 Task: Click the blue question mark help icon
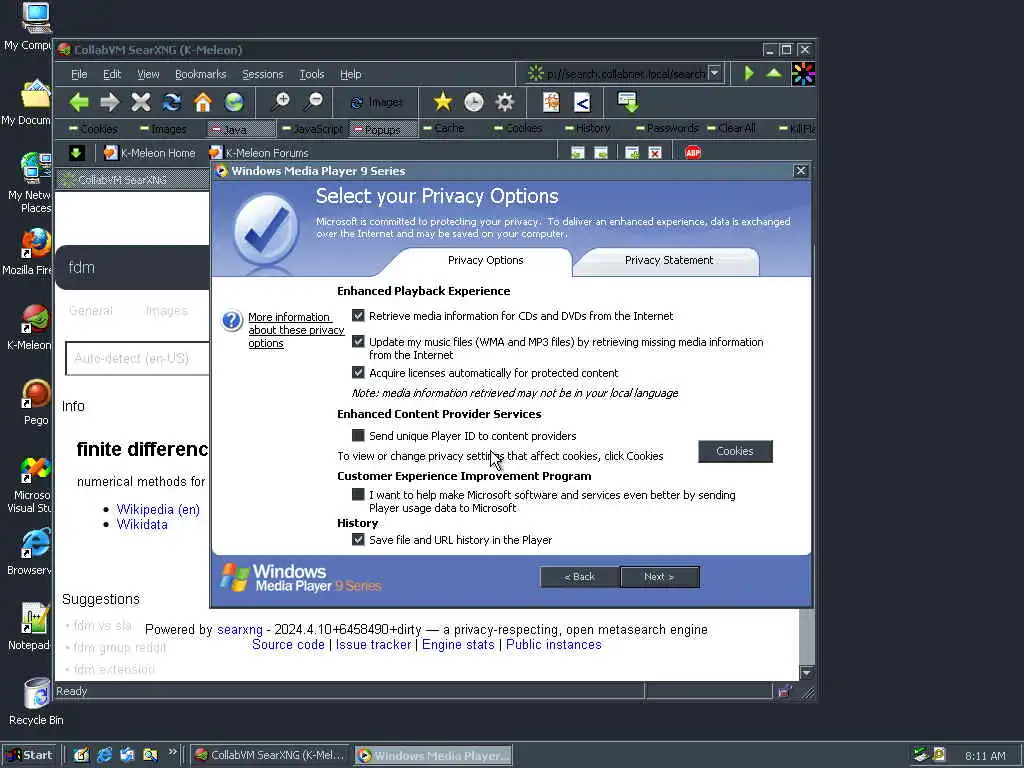click(232, 321)
